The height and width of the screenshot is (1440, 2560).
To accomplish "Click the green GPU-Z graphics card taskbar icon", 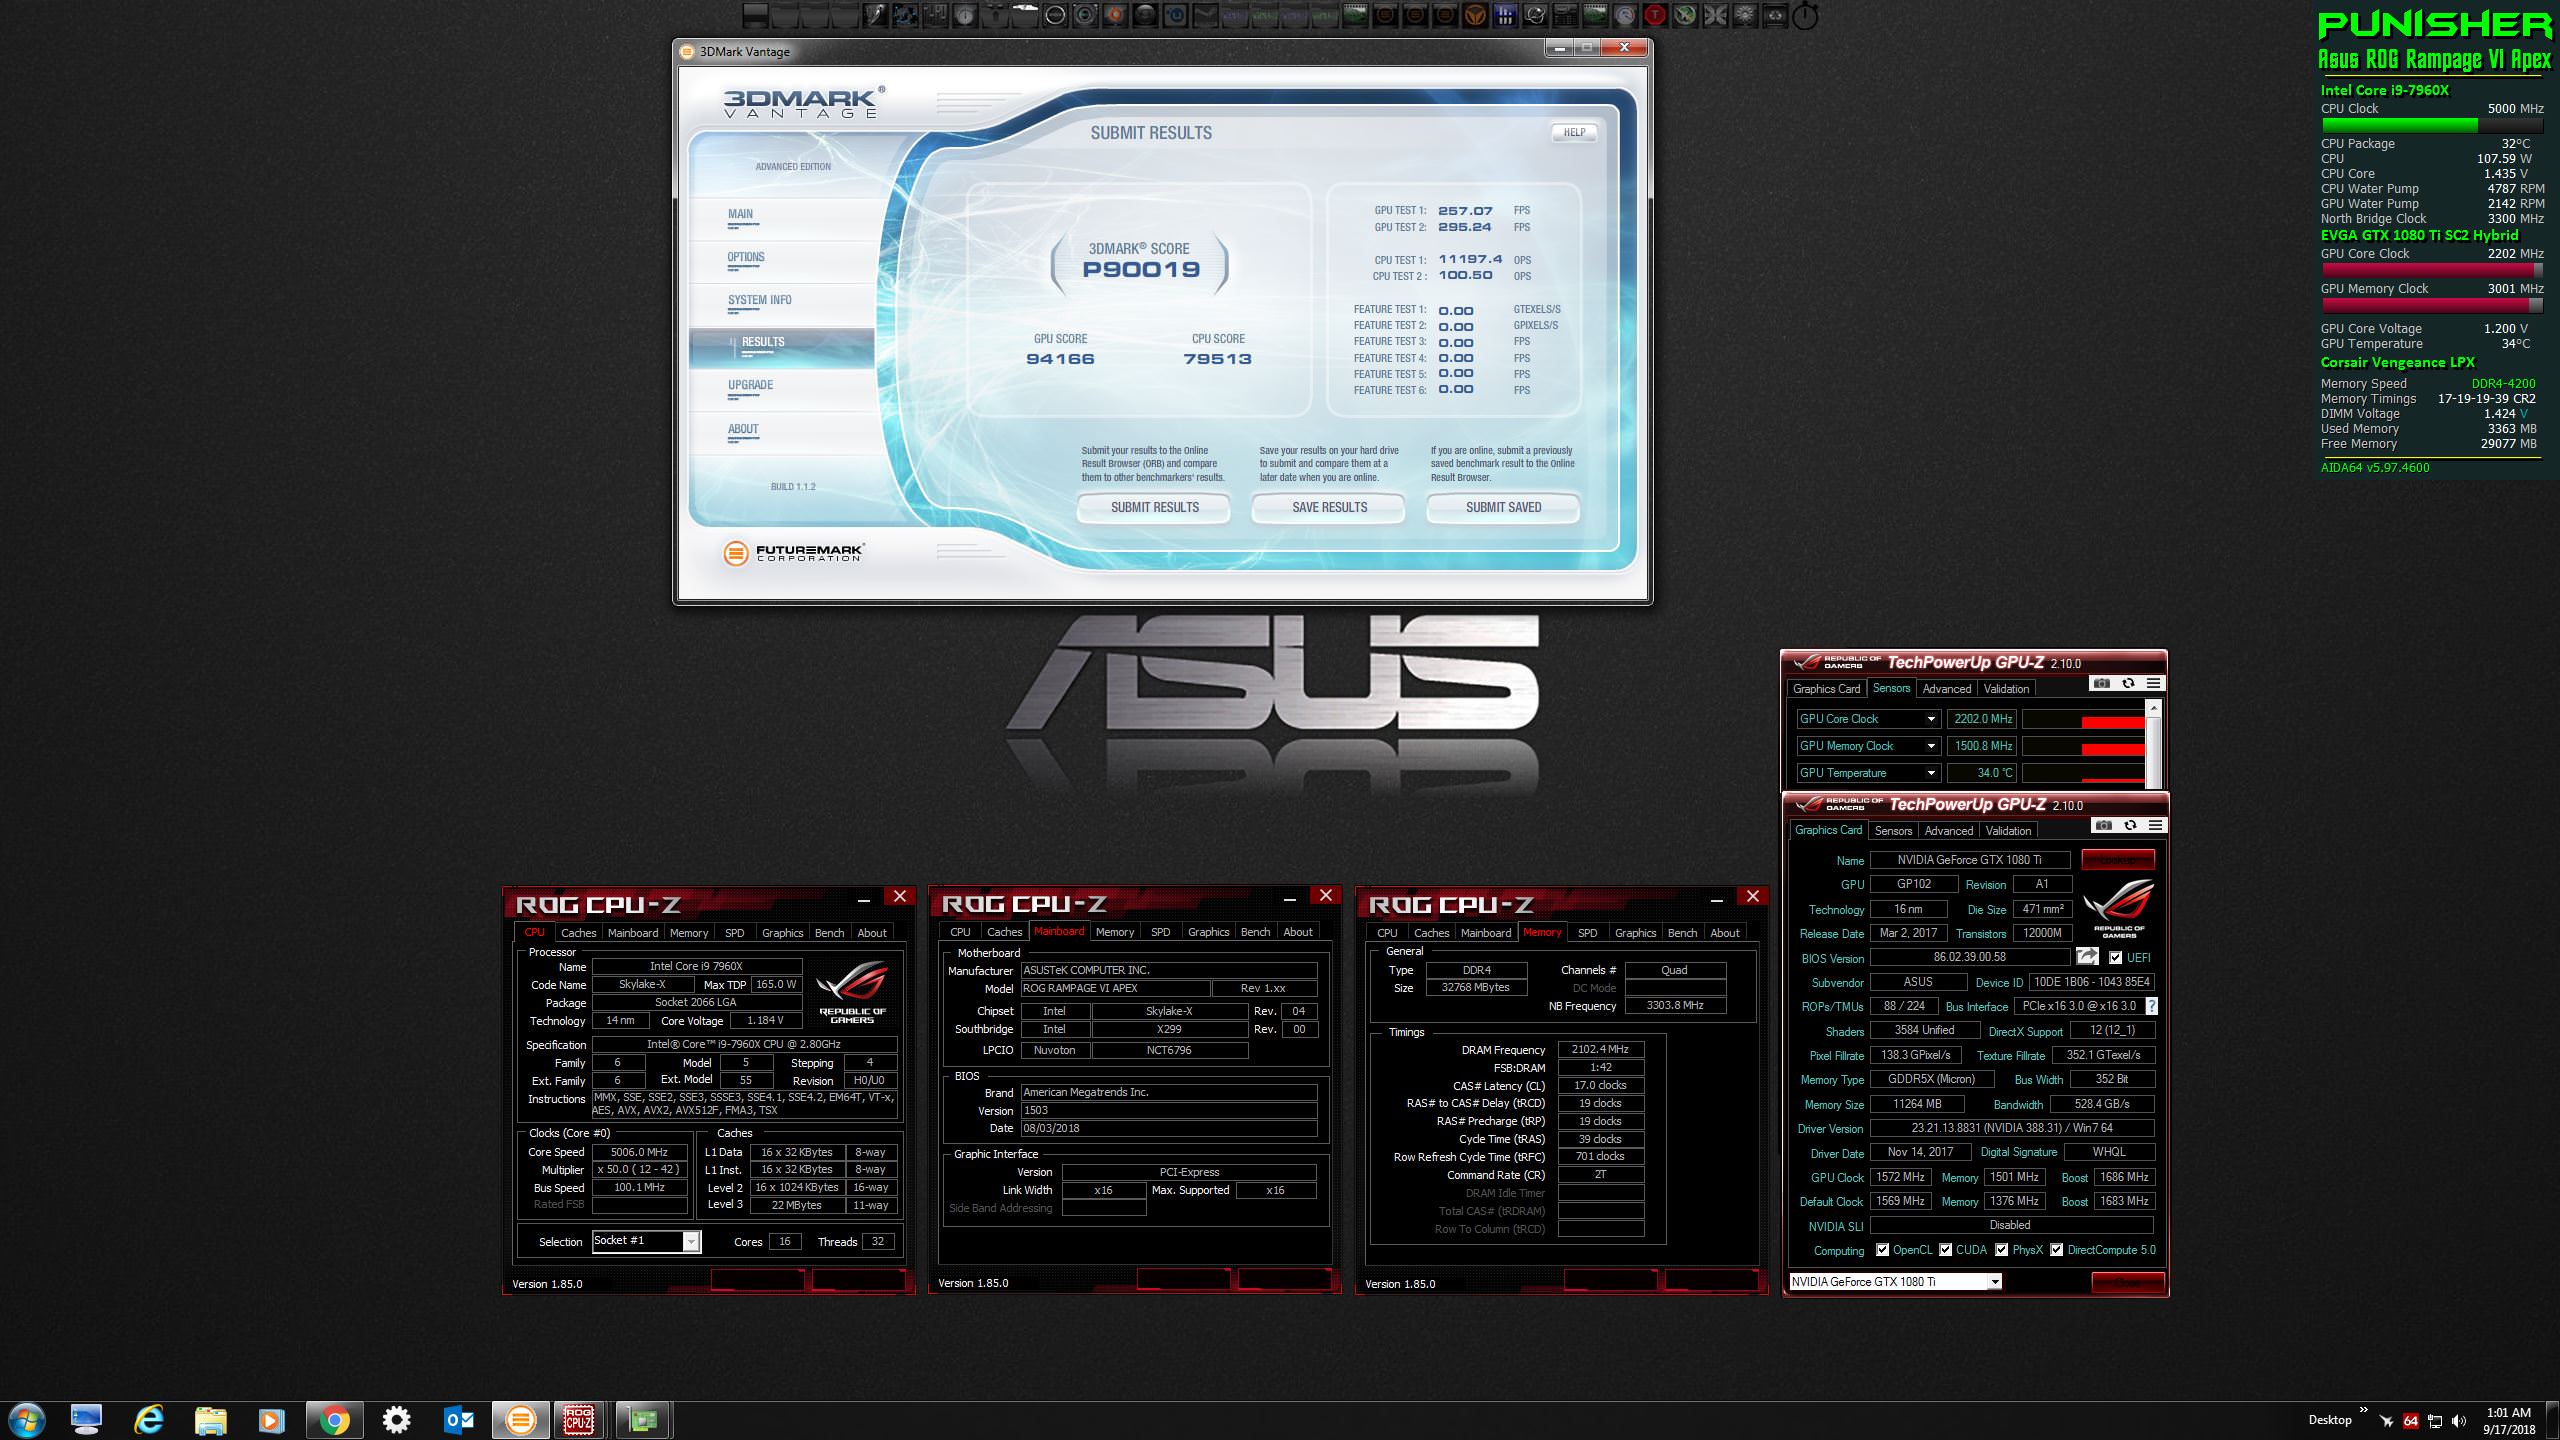I will coord(642,1420).
